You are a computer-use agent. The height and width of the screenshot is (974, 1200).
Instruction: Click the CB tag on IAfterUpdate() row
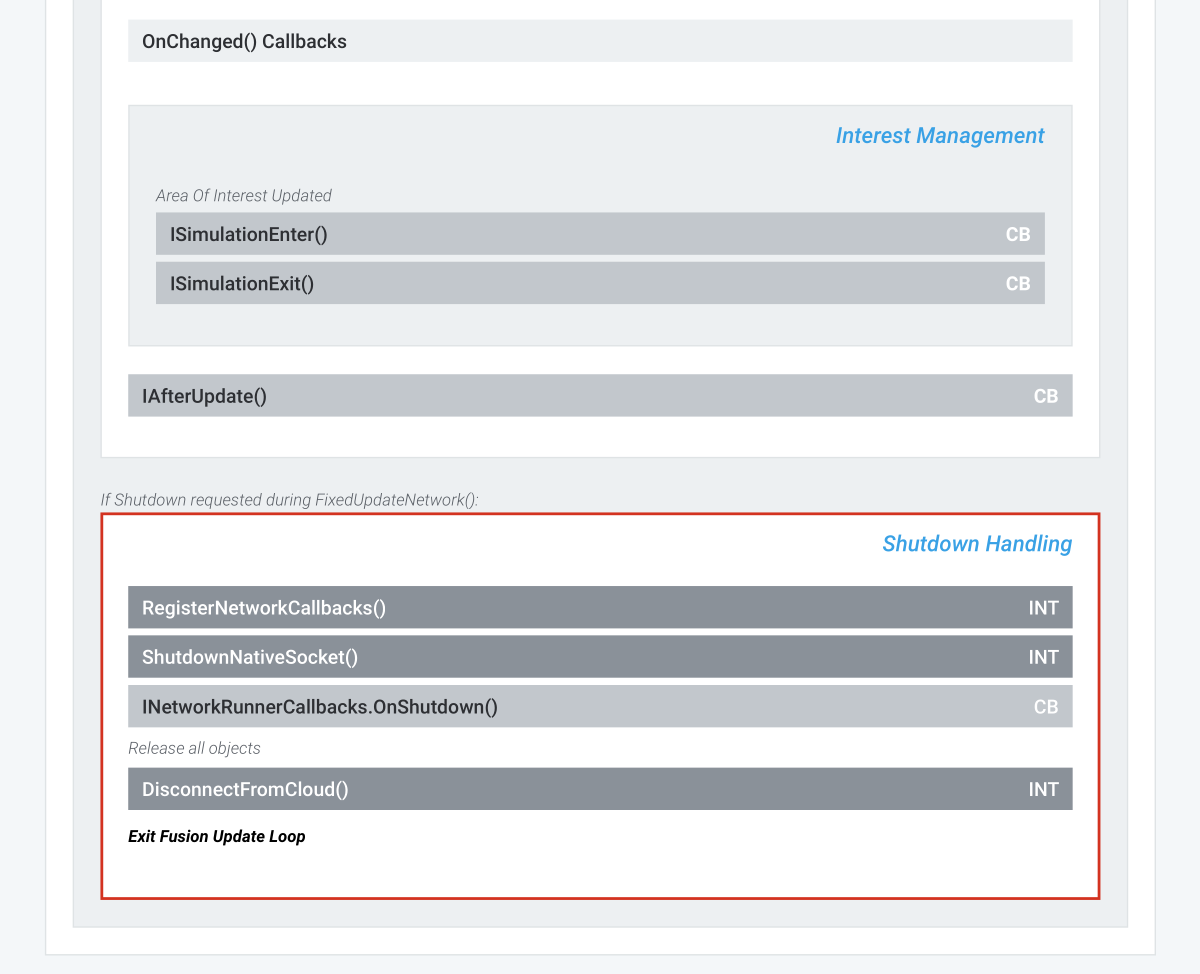tap(1046, 397)
